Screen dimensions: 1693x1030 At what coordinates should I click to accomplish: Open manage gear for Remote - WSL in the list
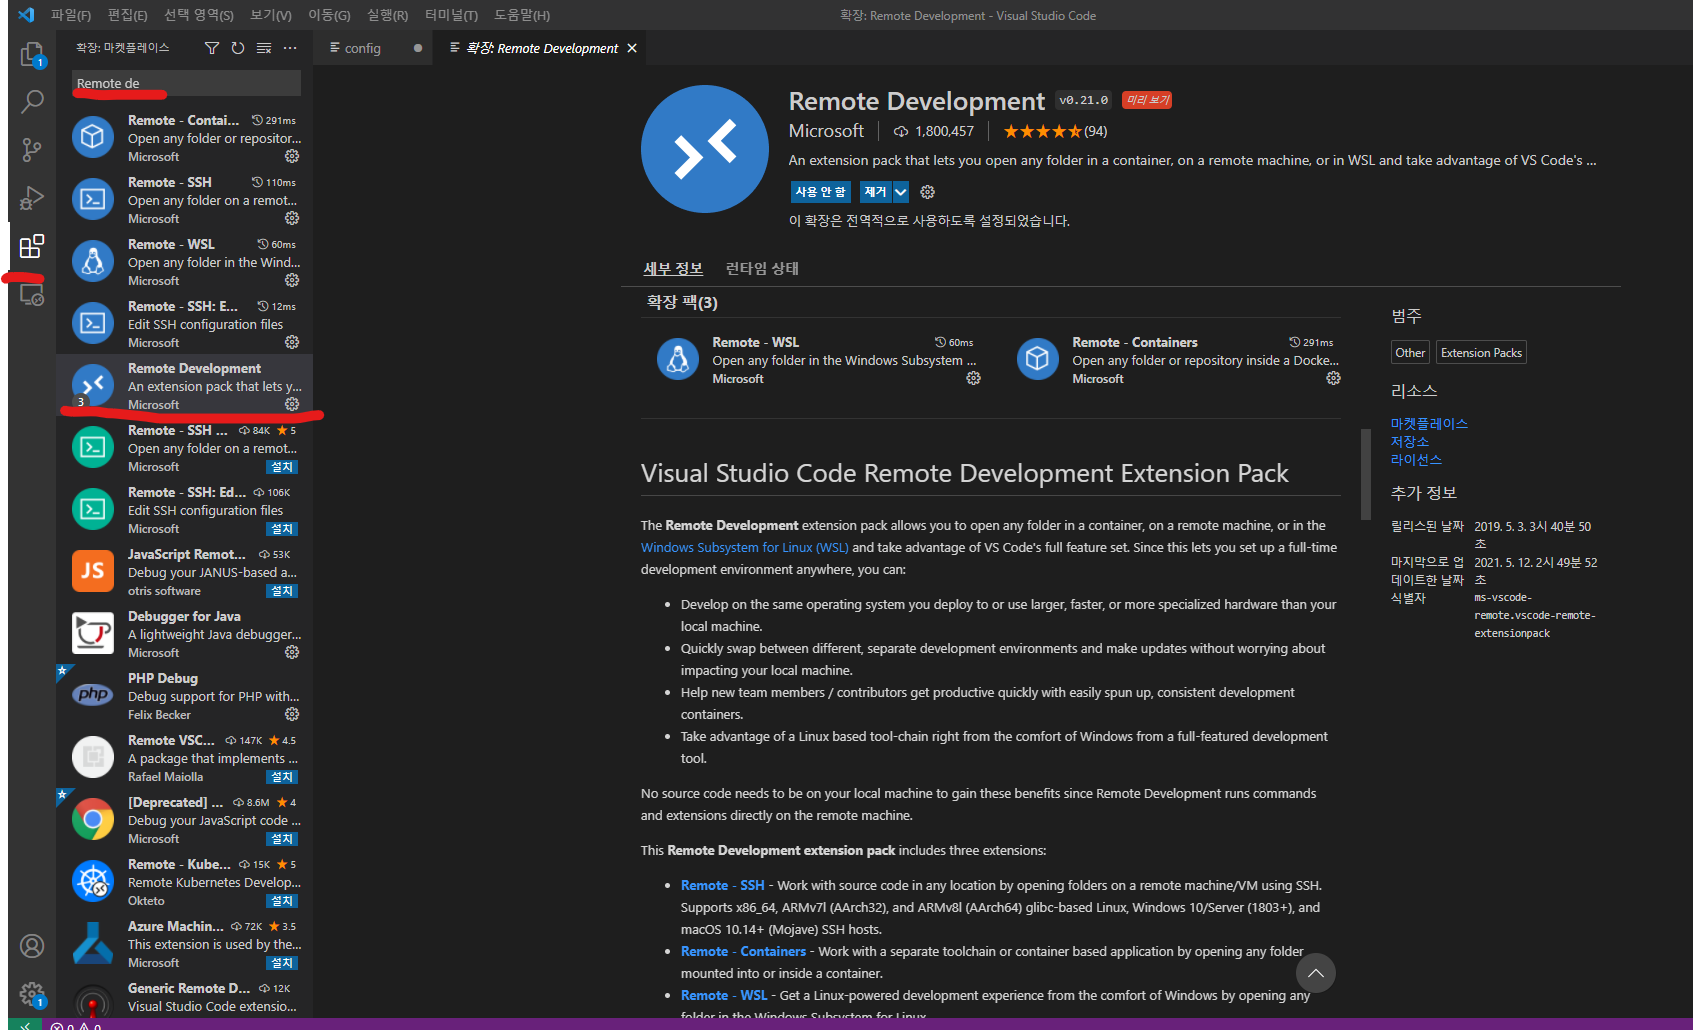292,280
